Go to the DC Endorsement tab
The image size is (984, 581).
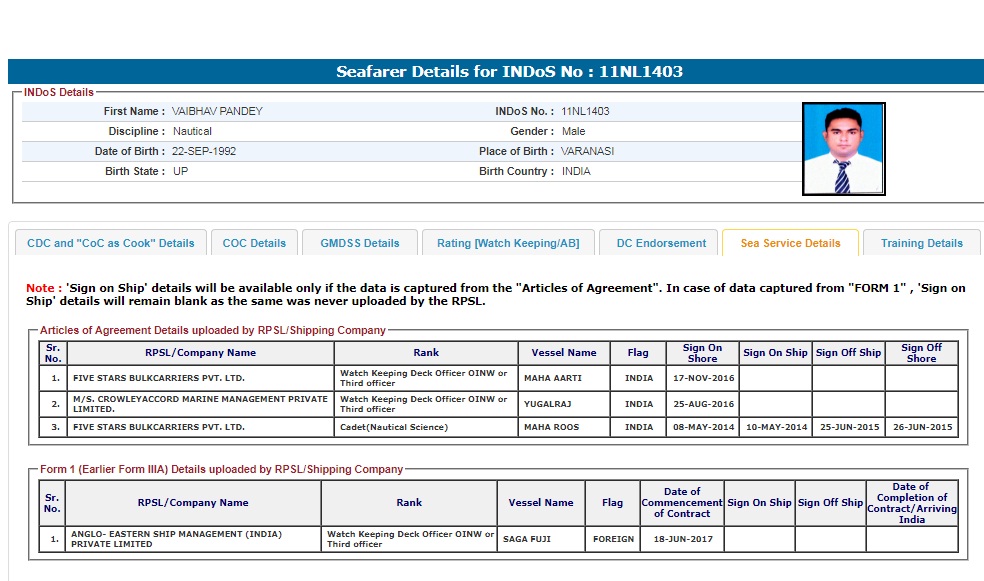coord(661,243)
